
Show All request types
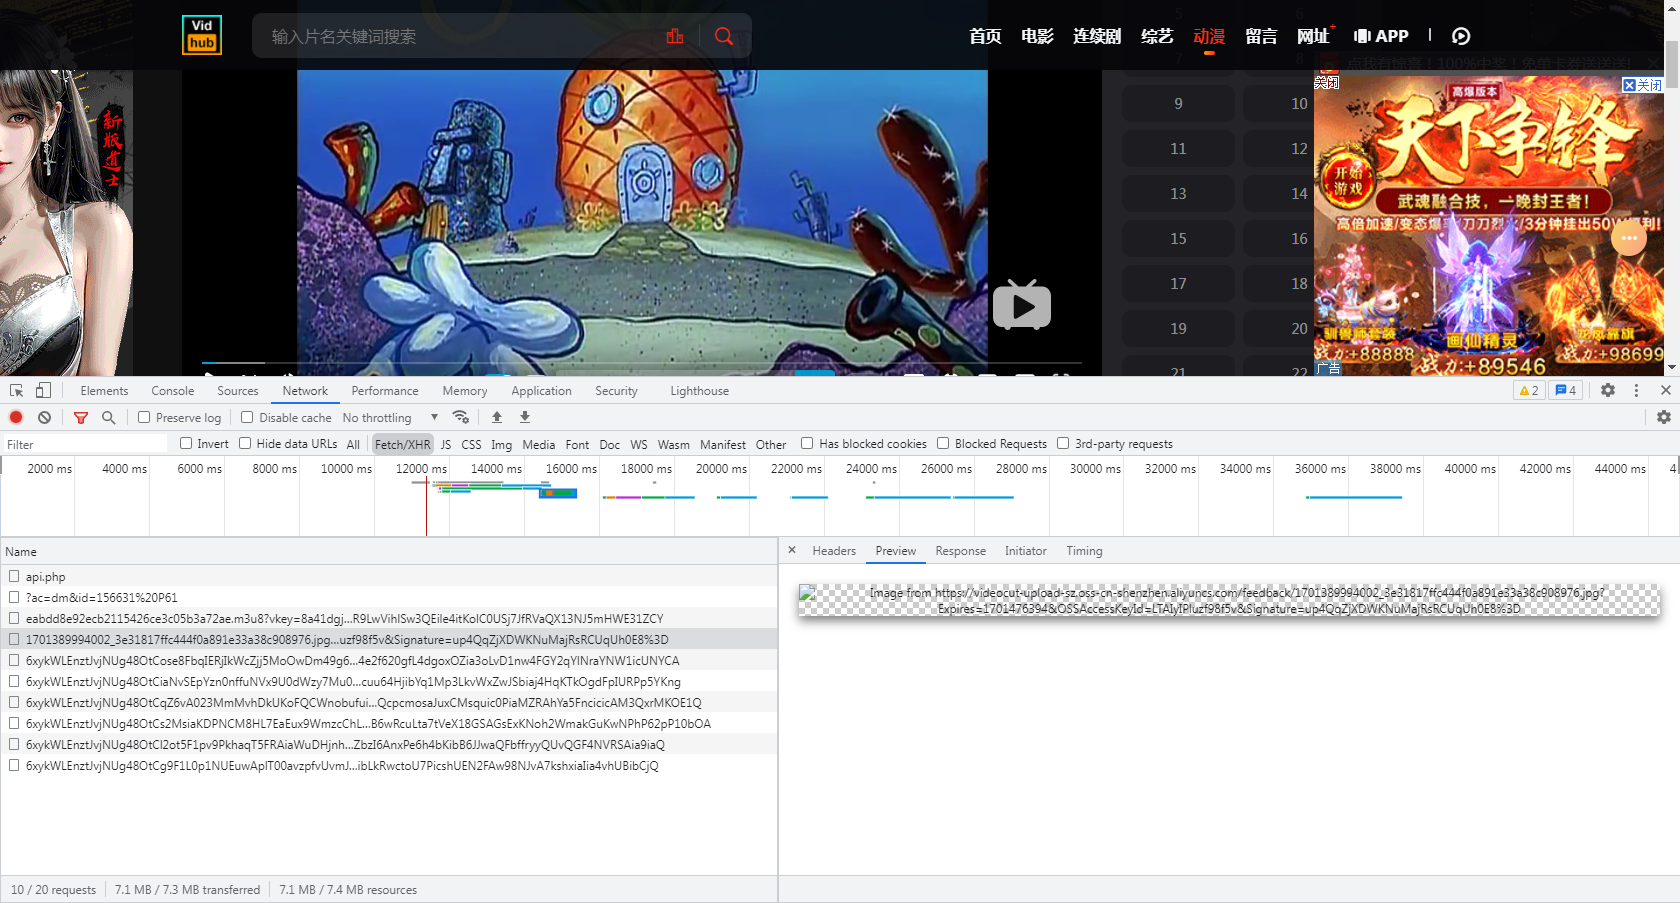point(353,444)
